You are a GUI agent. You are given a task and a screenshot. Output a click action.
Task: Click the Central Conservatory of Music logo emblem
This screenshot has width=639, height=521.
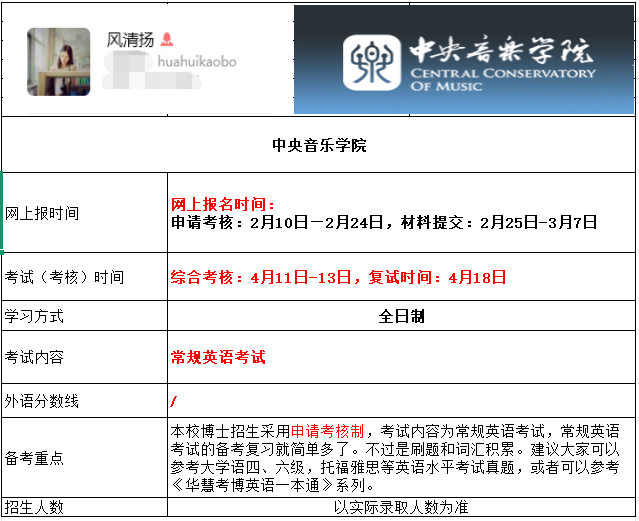(x=372, y=62)
